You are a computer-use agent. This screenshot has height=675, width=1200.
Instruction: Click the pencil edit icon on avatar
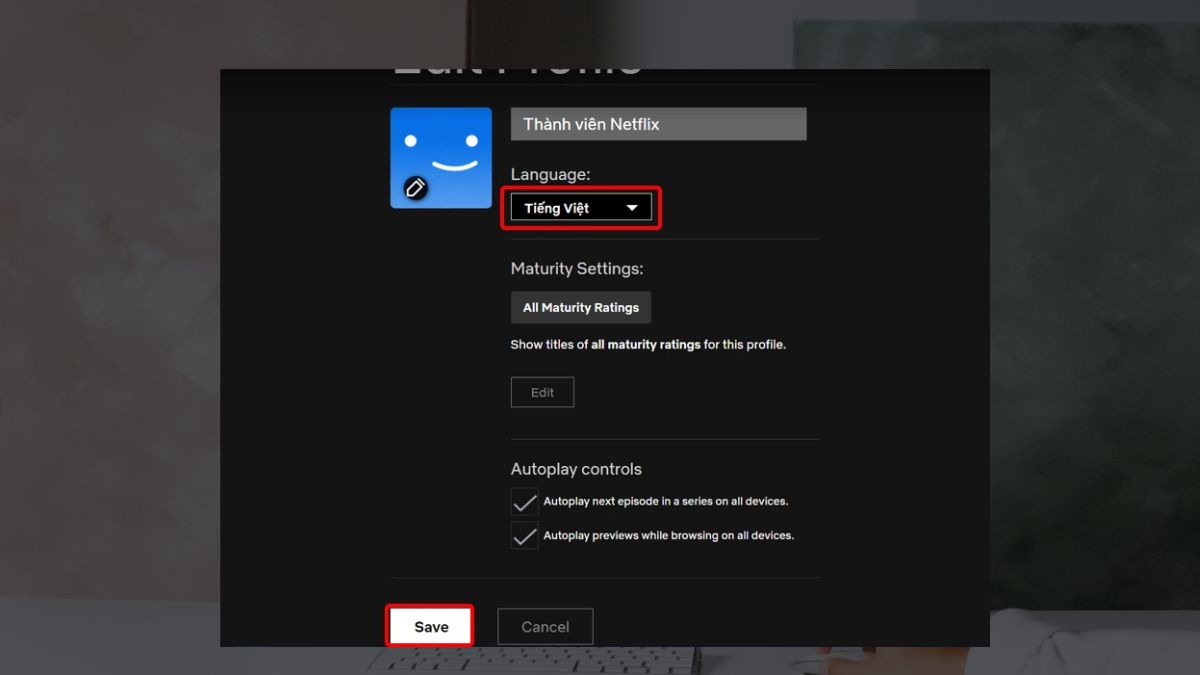point(415,187)
